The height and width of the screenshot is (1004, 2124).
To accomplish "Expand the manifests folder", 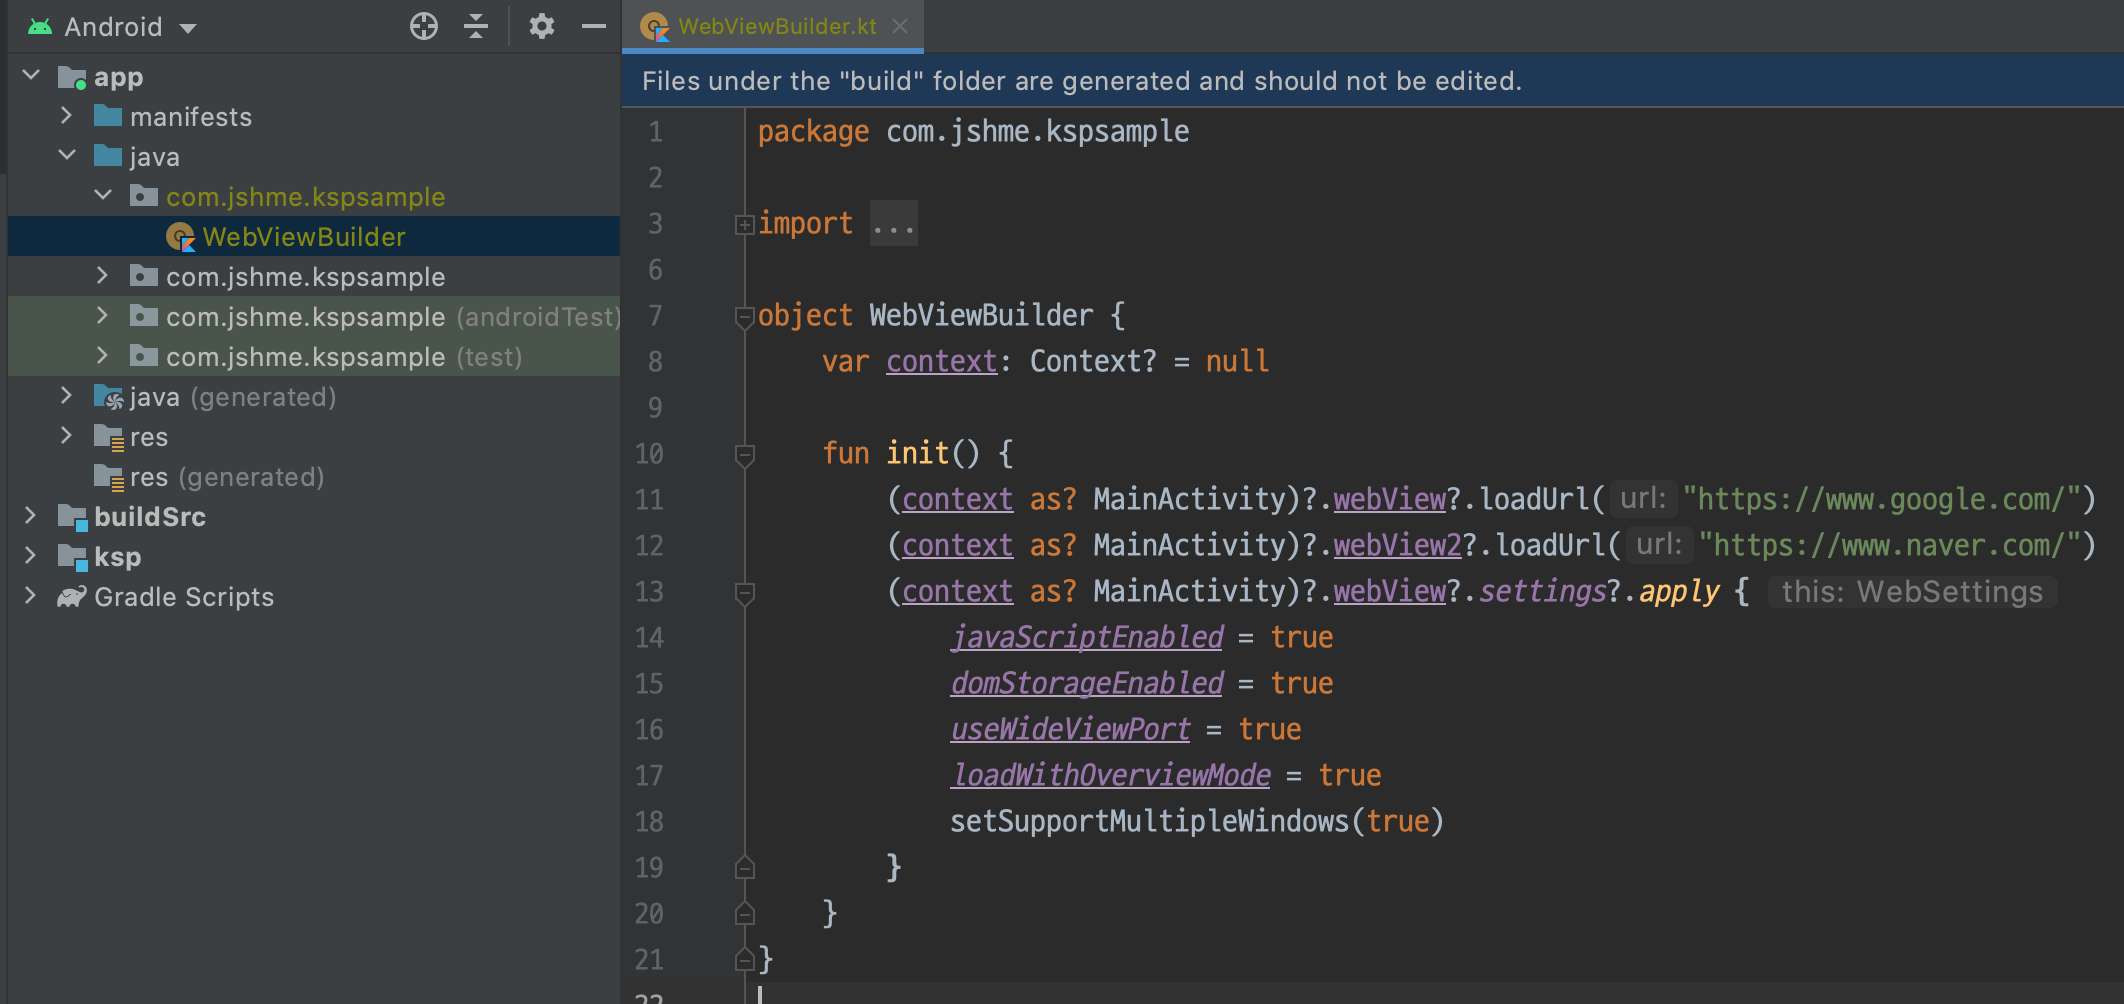I will [x=67, y=116].
